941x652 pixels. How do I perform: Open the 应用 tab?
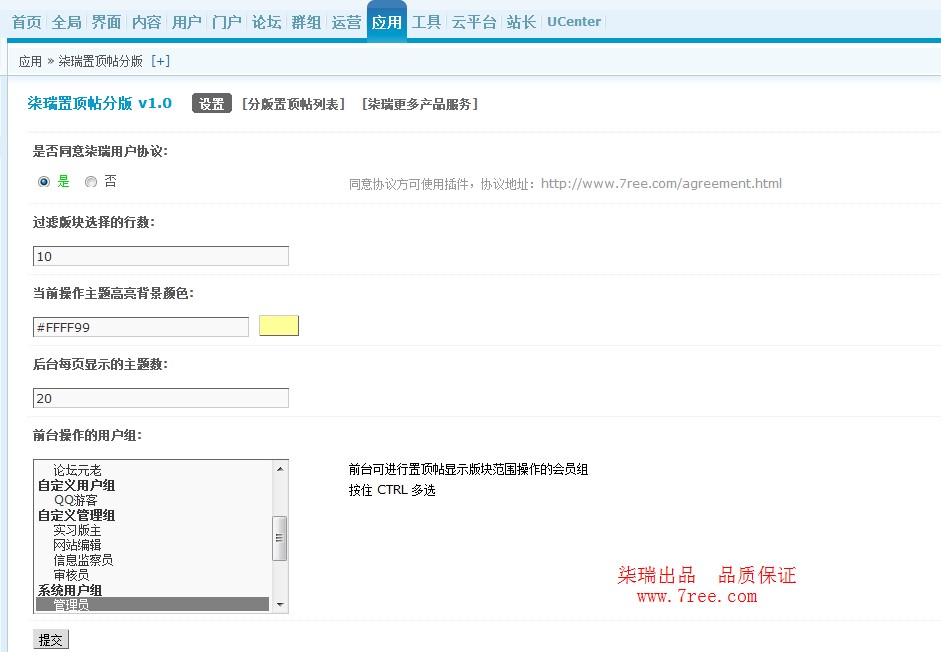tap(386, 22)
